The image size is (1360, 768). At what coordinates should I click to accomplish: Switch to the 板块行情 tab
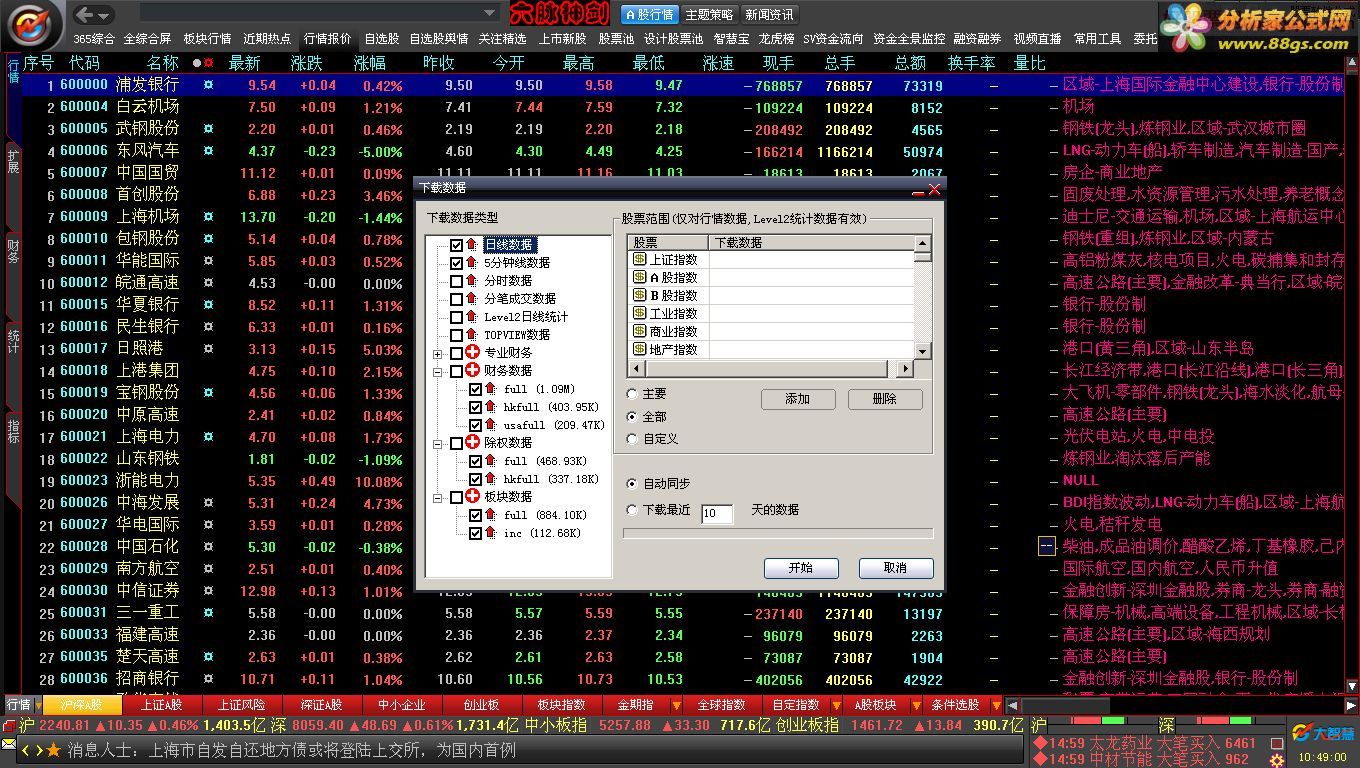207,39
